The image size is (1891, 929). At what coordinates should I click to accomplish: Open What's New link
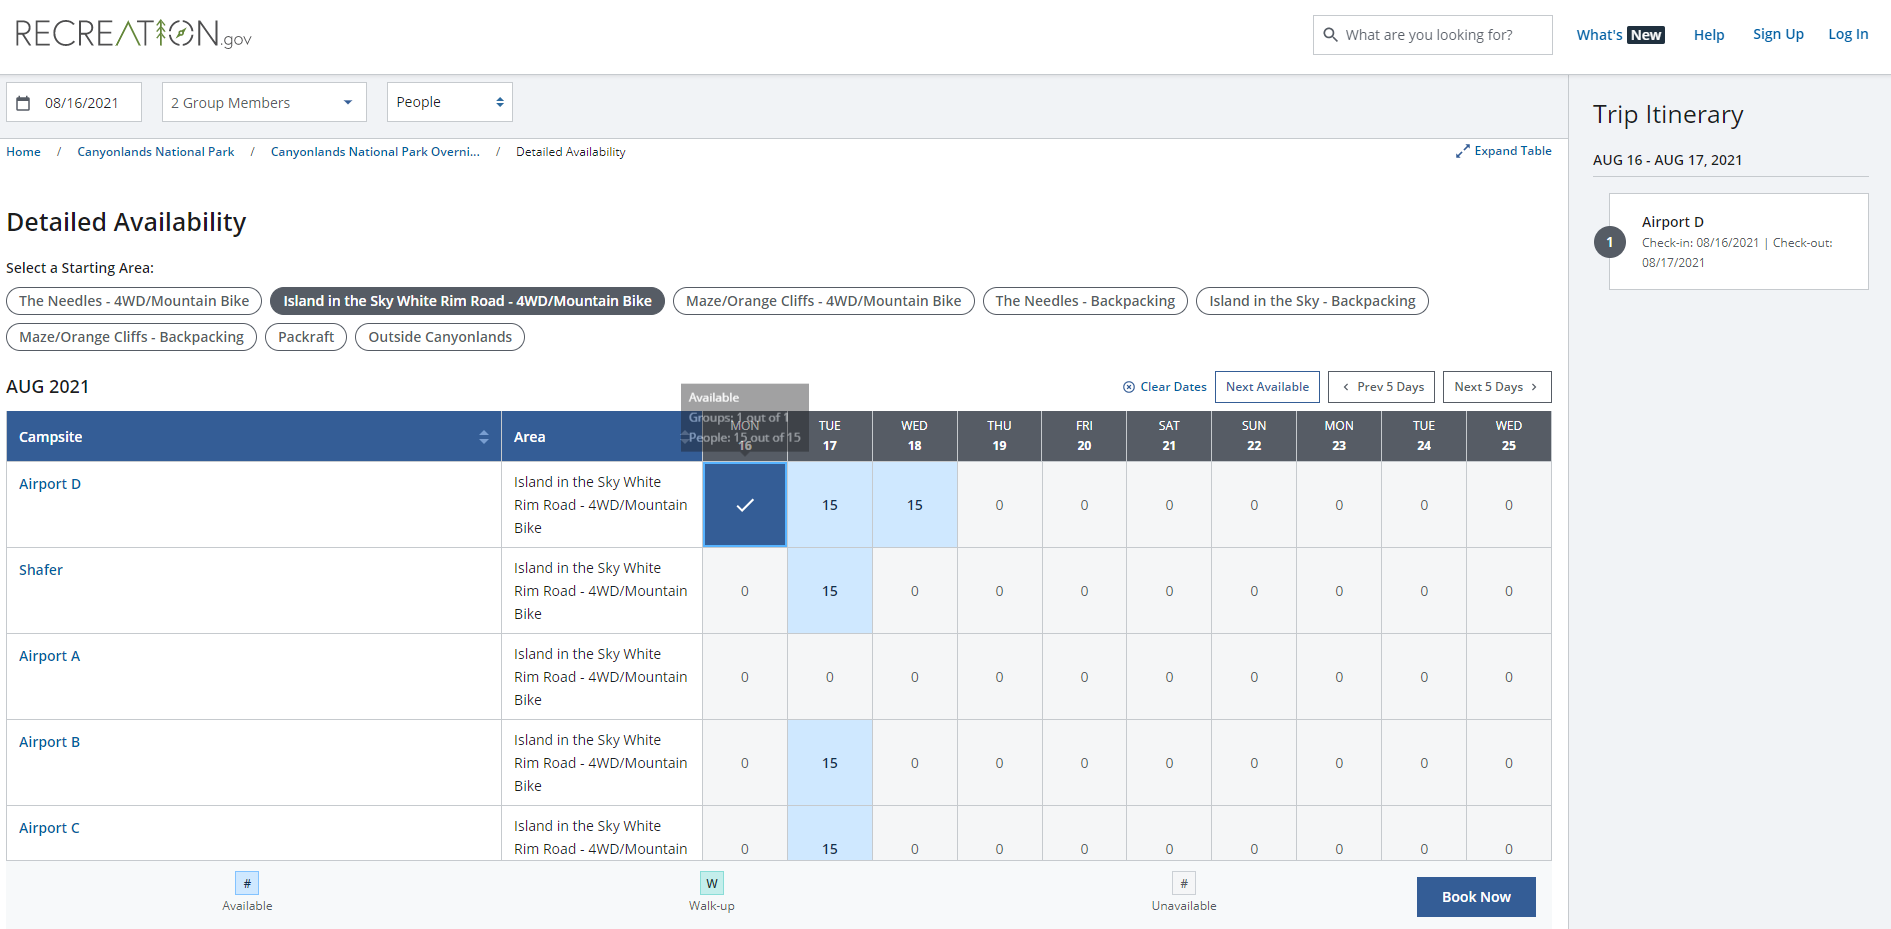(x=1620, y=35)
